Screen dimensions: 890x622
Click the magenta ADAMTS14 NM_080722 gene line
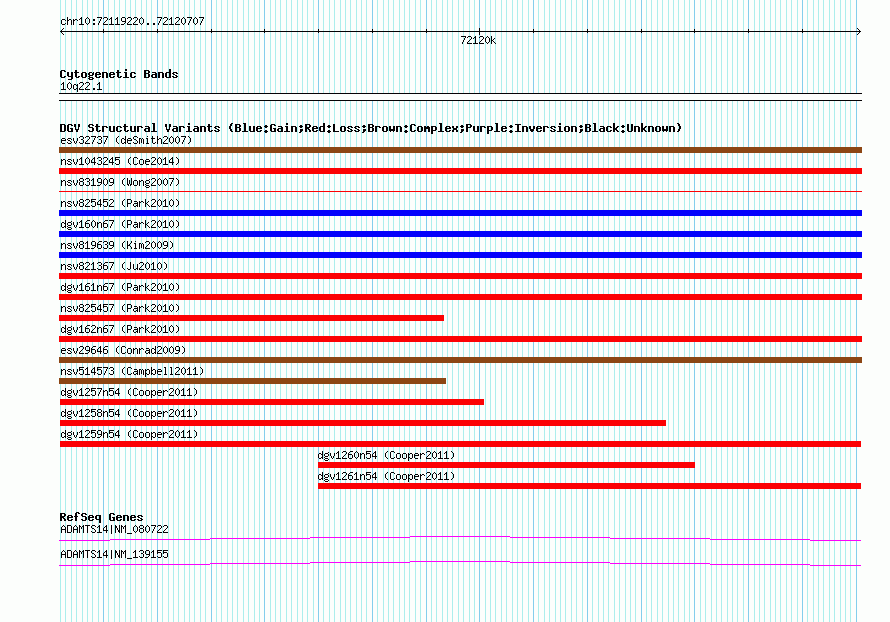pos(460,538)
